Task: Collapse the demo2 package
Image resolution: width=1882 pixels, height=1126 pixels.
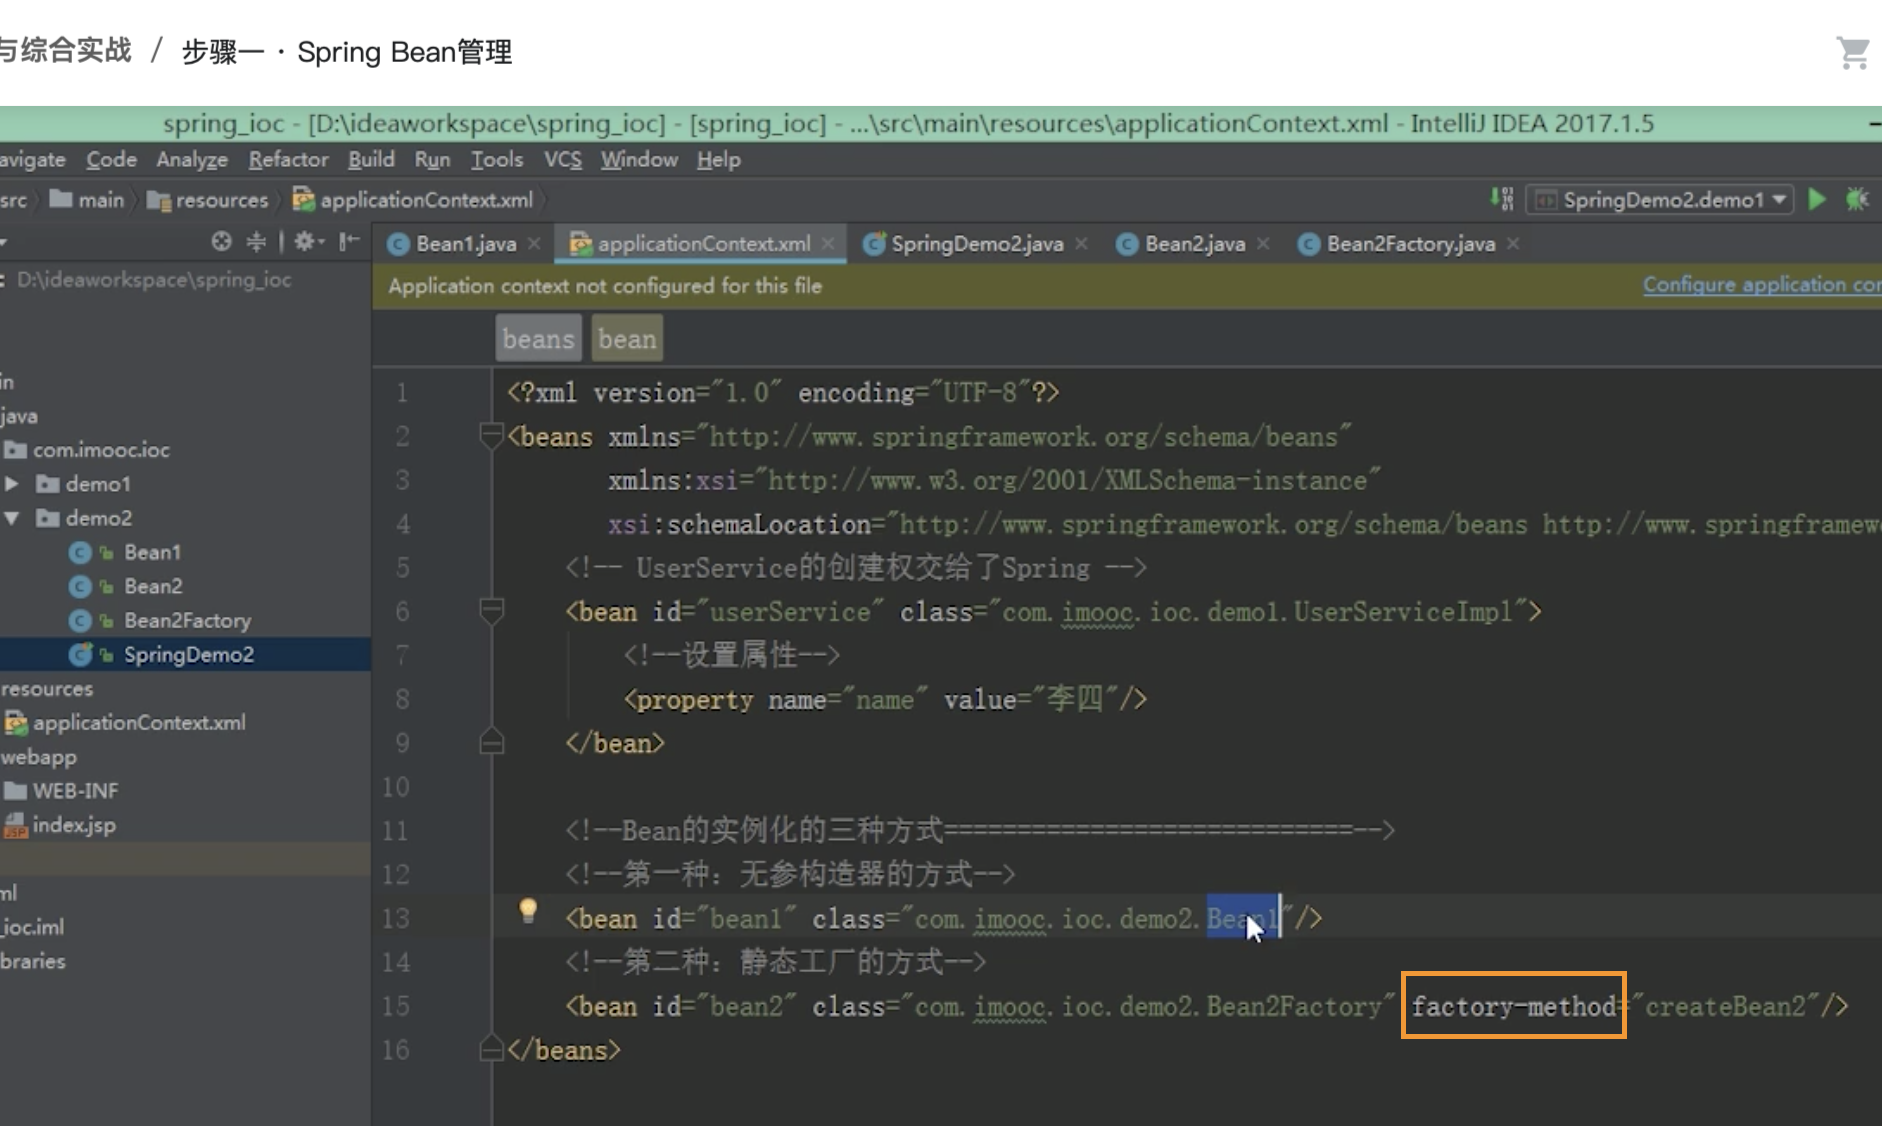Action: [12, 518]
